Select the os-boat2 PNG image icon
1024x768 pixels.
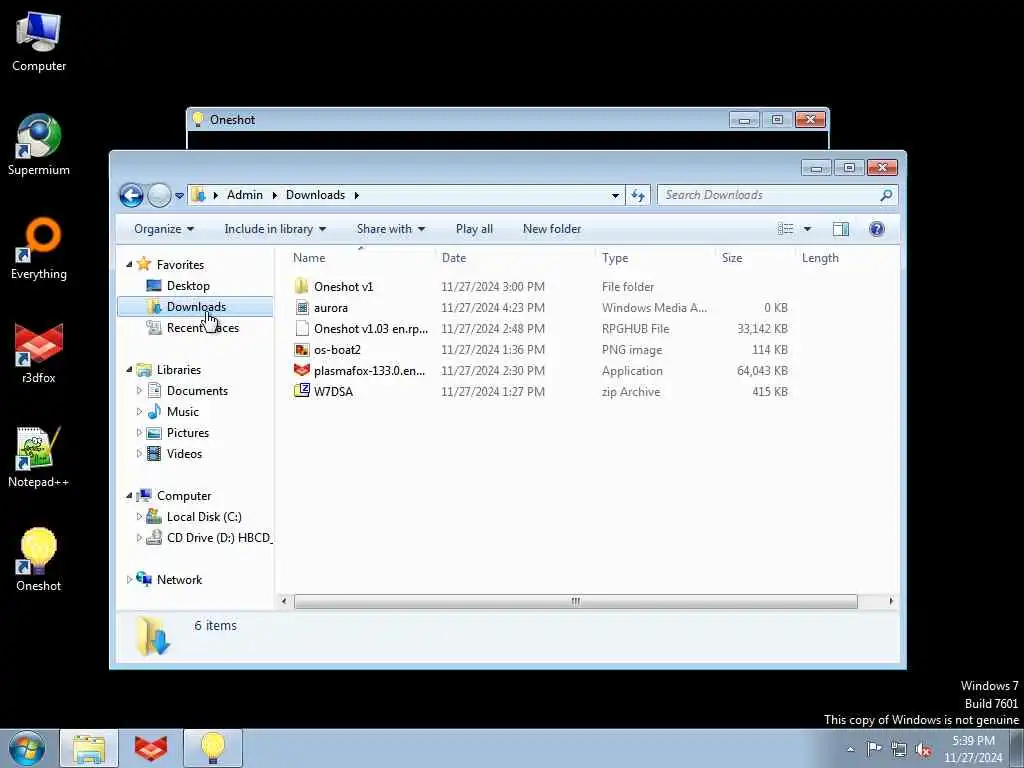coord(301,349)
